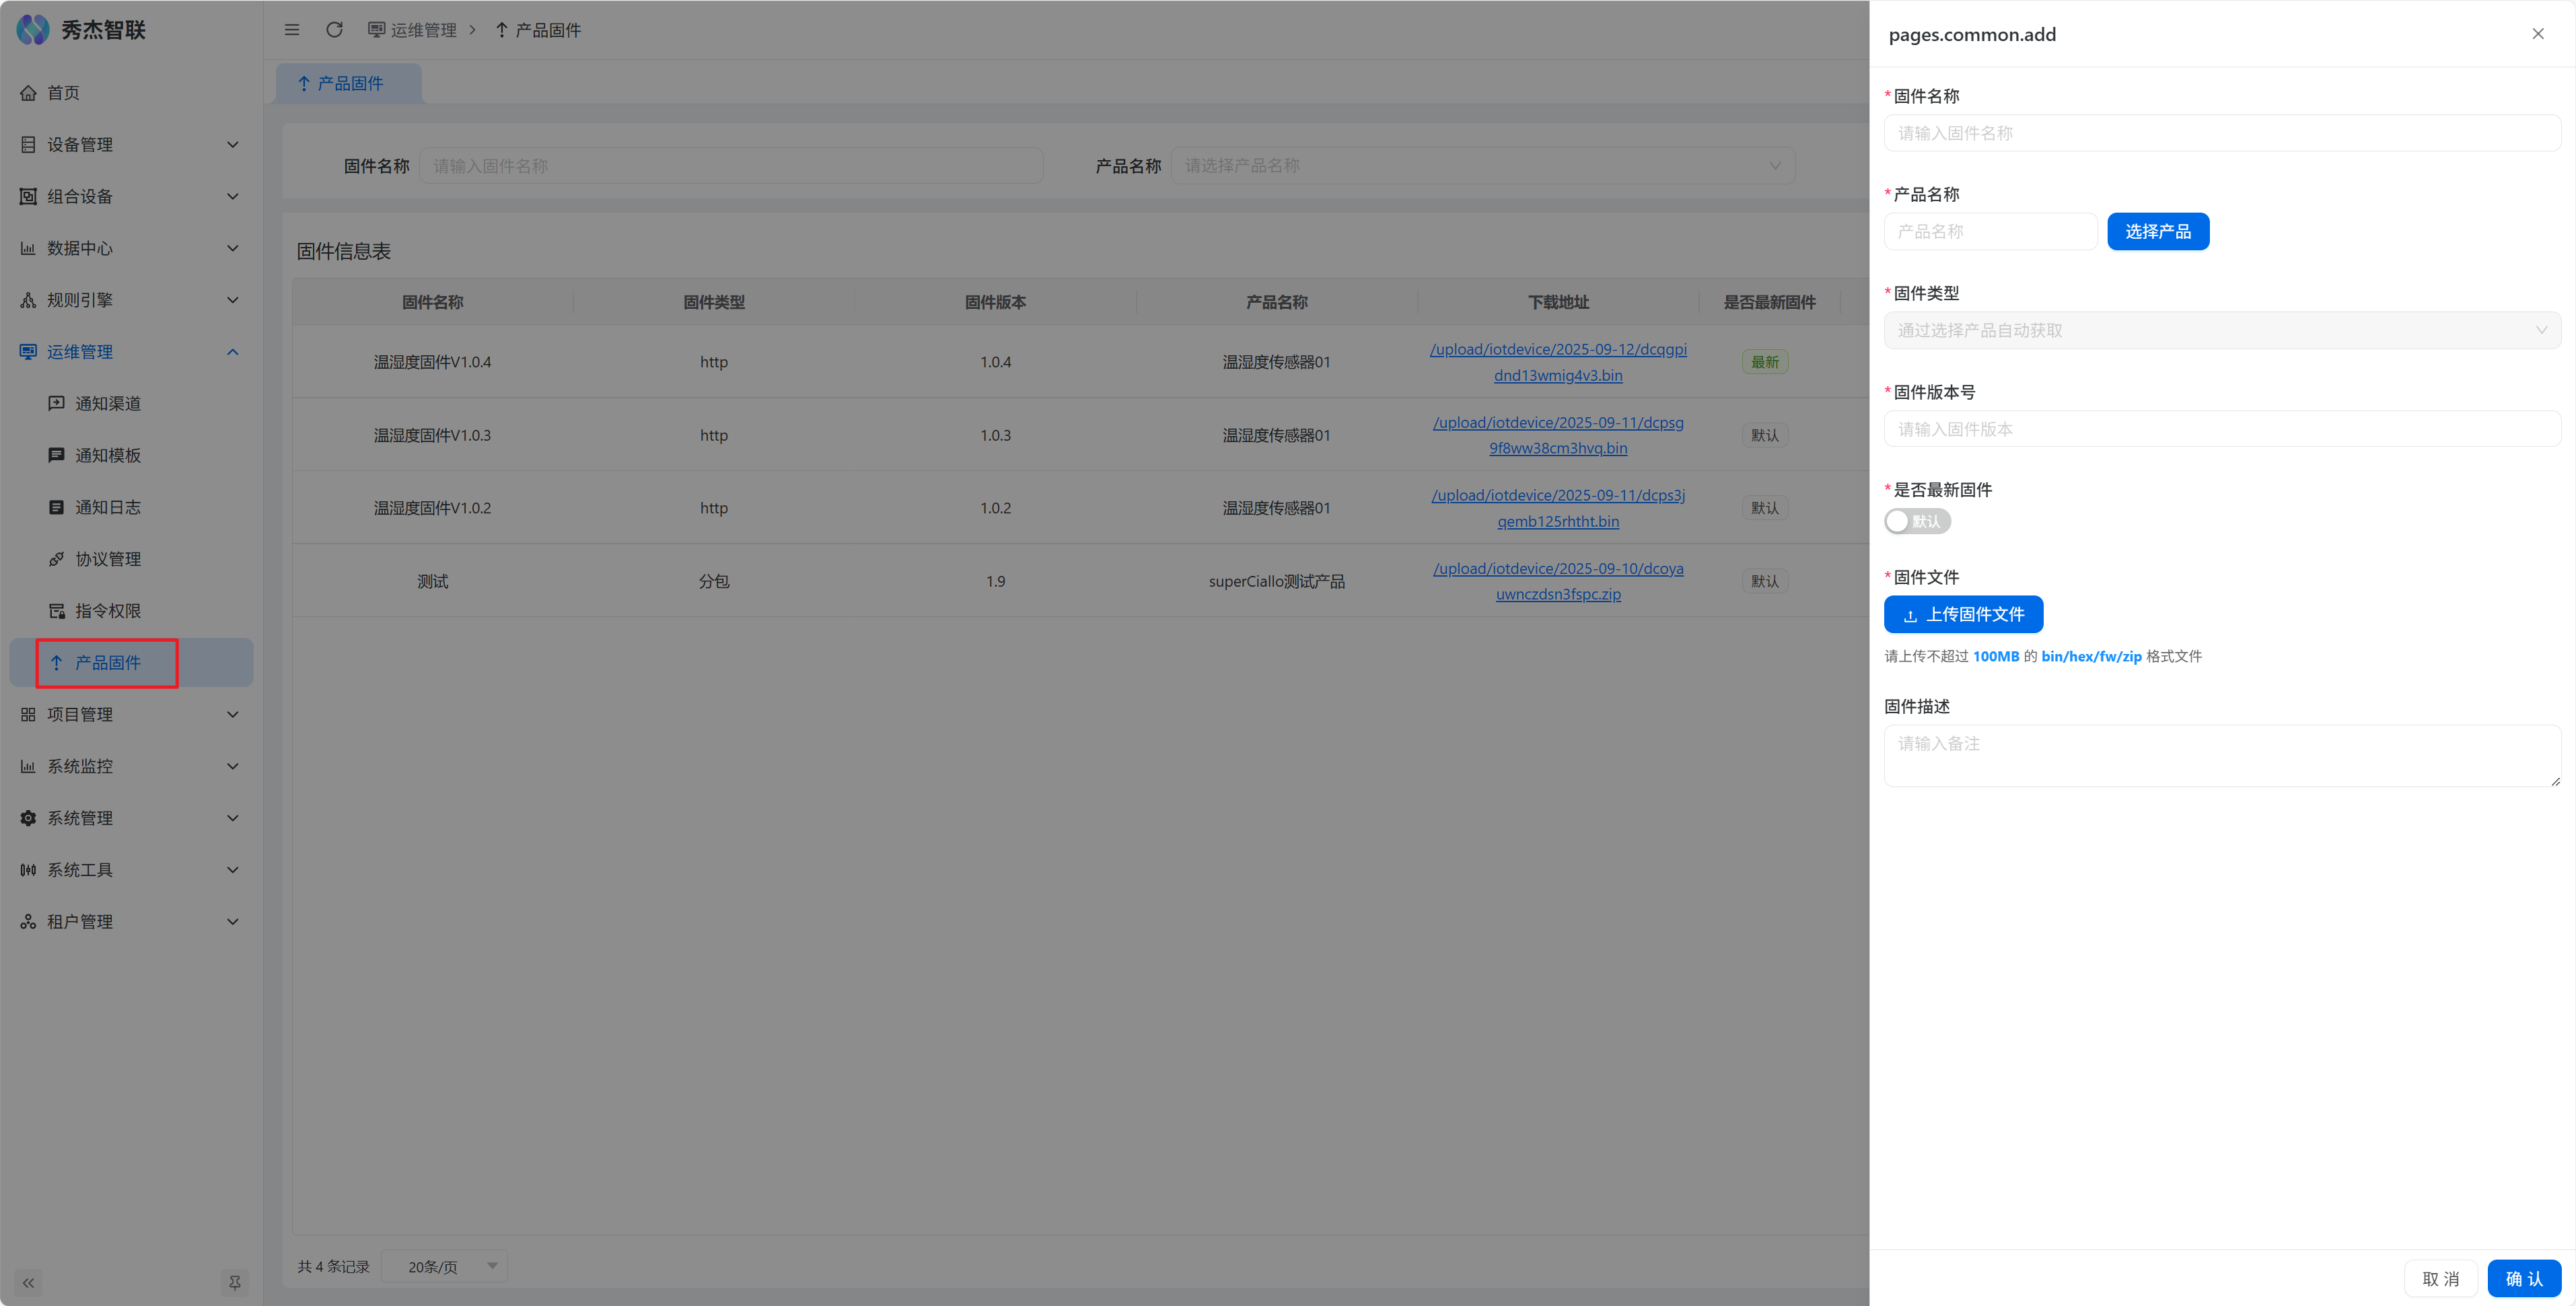The width and height of the screenshot is (2576, 1306).
Task: Open the 固件类型 dropdown
Action: [2221, 330]
